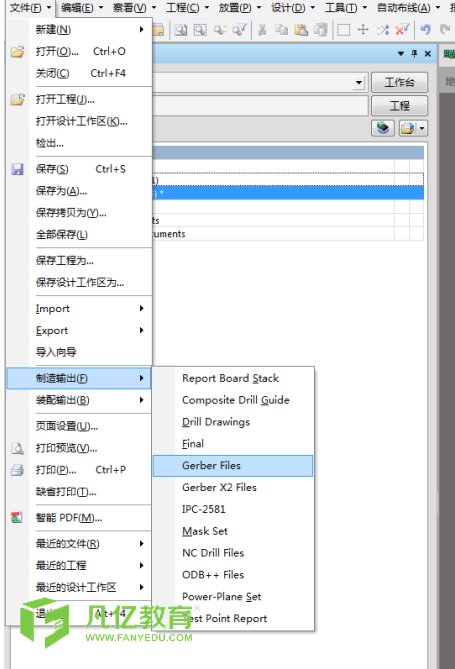
Task: Expand the Export submenu
Action: tap(141, 330)
